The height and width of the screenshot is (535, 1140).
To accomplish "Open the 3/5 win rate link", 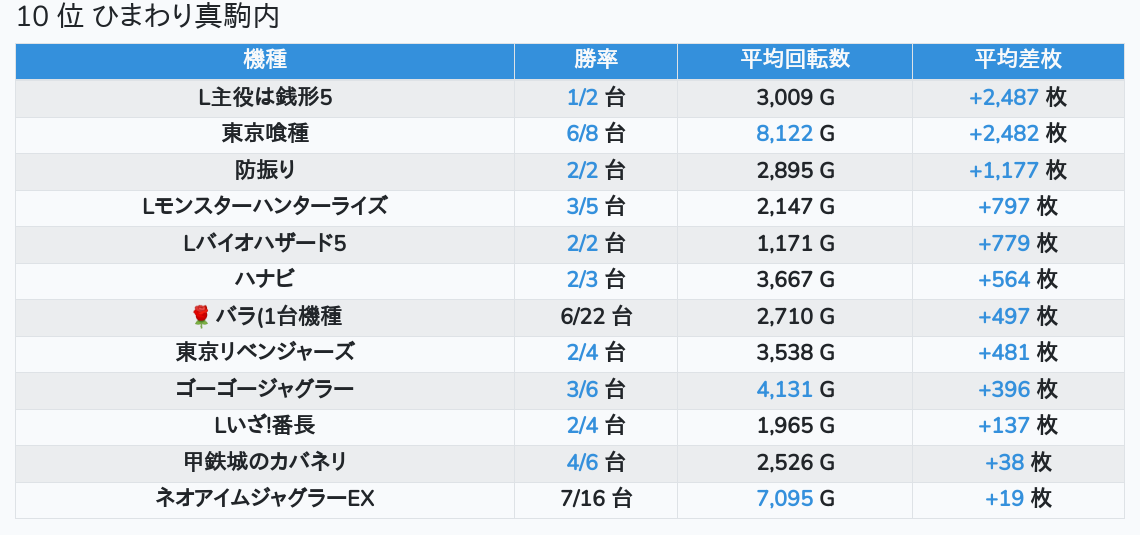I will coord(582,207).
